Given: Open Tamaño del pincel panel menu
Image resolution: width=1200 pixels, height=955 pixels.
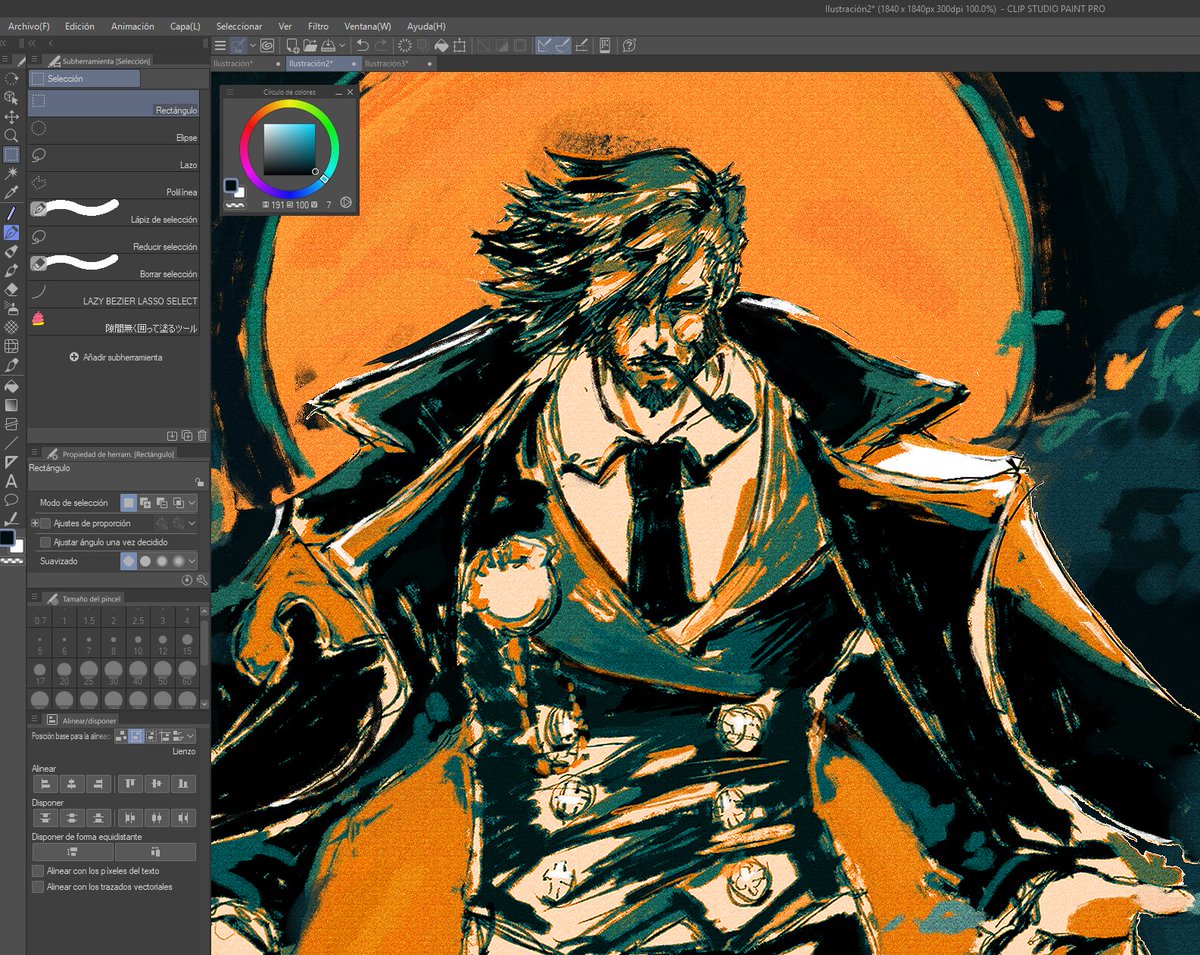Looking at the screenshot, I should [x=36, y=598].
